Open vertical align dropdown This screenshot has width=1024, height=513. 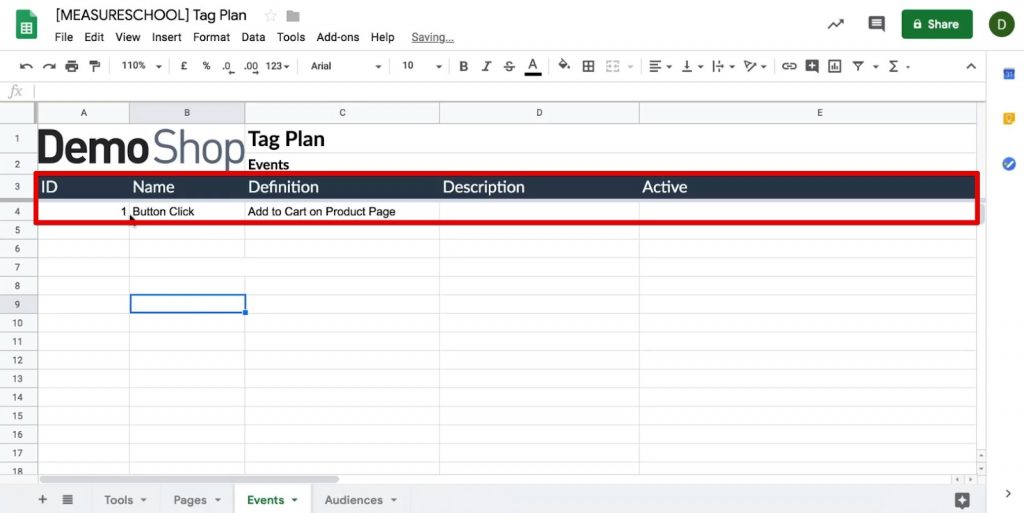[692, 66]
